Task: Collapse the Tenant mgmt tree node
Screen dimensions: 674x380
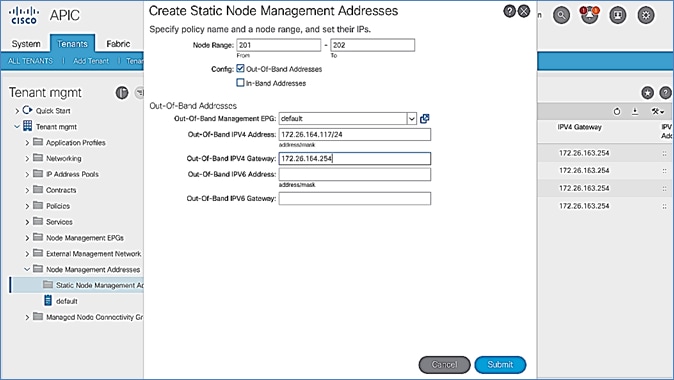Action: tap(17, 126)
